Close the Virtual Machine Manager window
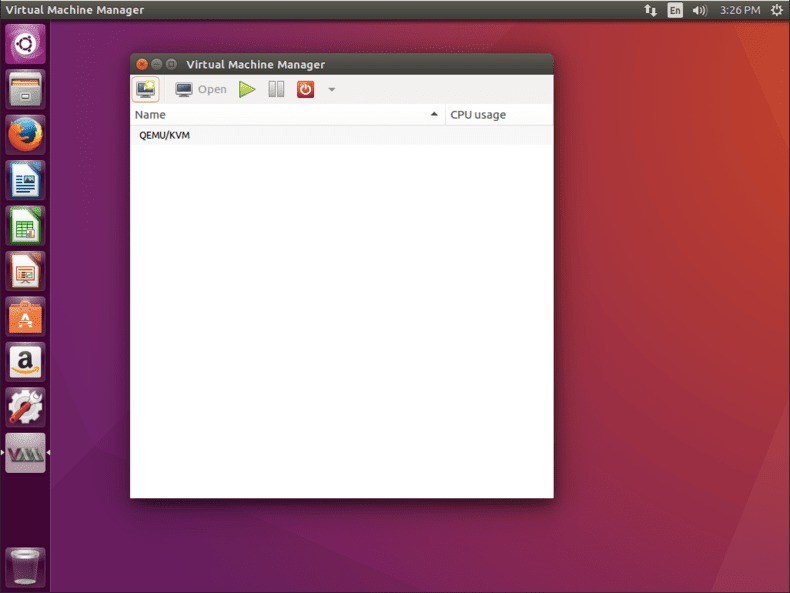Viewport: 790px width, 593px height. point(142,64)
